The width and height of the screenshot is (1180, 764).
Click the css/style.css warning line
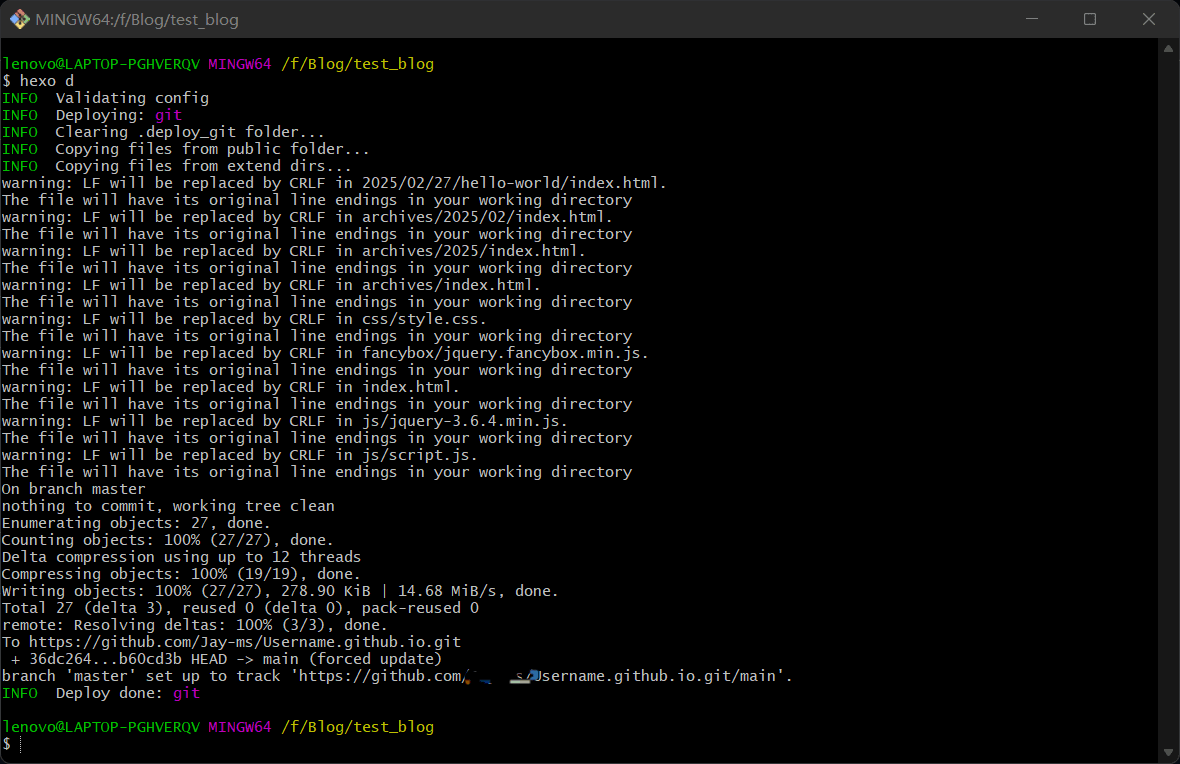coord(245,319)
